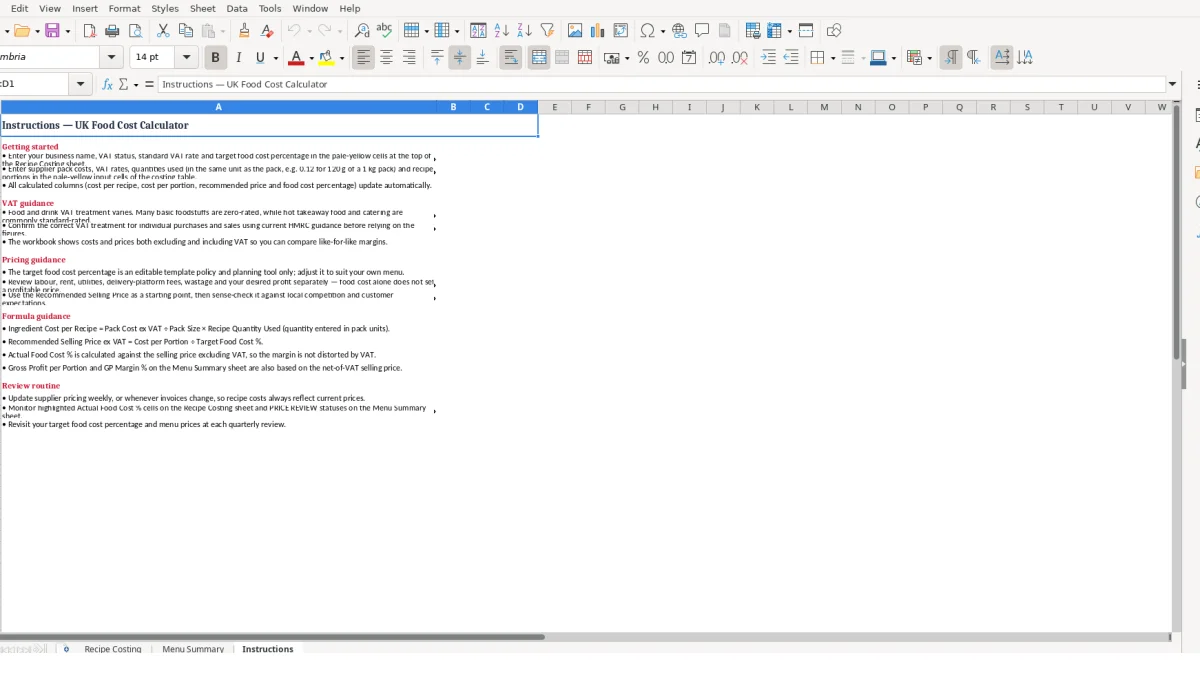The image size is (1200, 675).
Task: Open the Draw Shapes icon
Action: coord(834,31)
